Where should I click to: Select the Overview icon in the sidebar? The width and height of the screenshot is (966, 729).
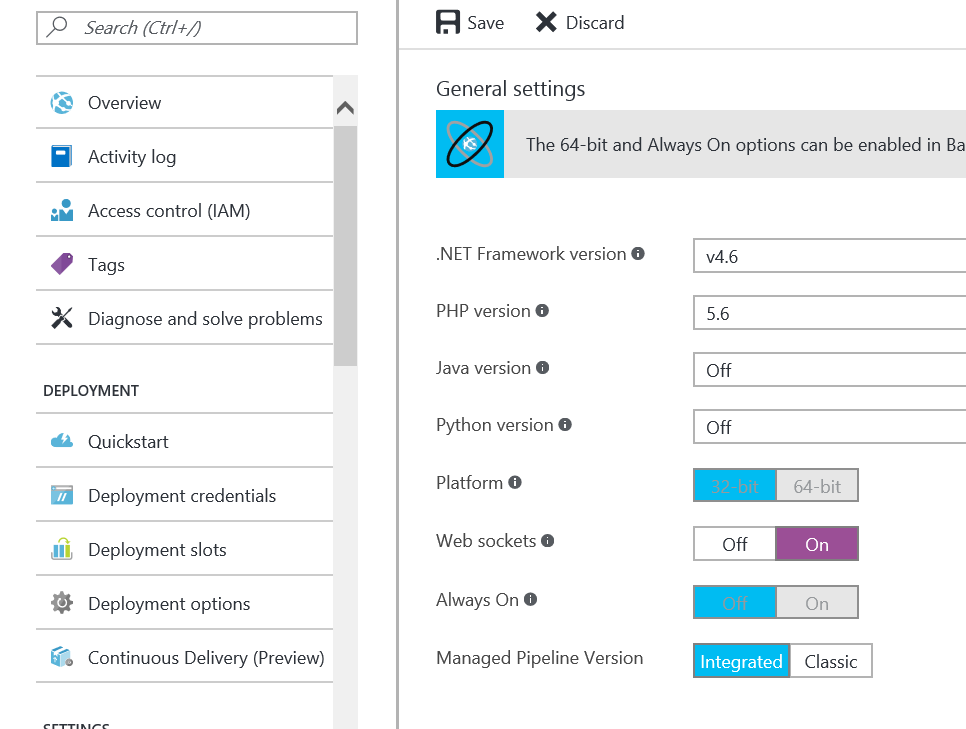(x=62, y=102)
